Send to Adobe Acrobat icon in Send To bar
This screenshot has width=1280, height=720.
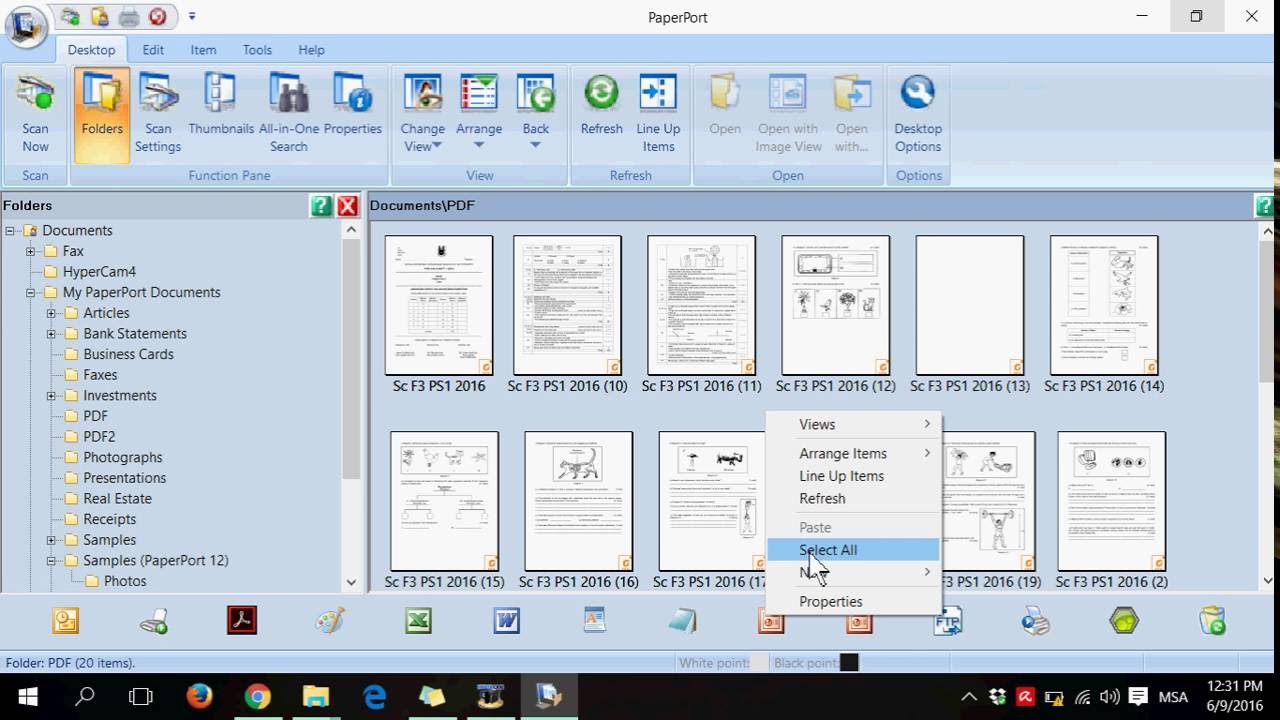[x=242, y=620]
